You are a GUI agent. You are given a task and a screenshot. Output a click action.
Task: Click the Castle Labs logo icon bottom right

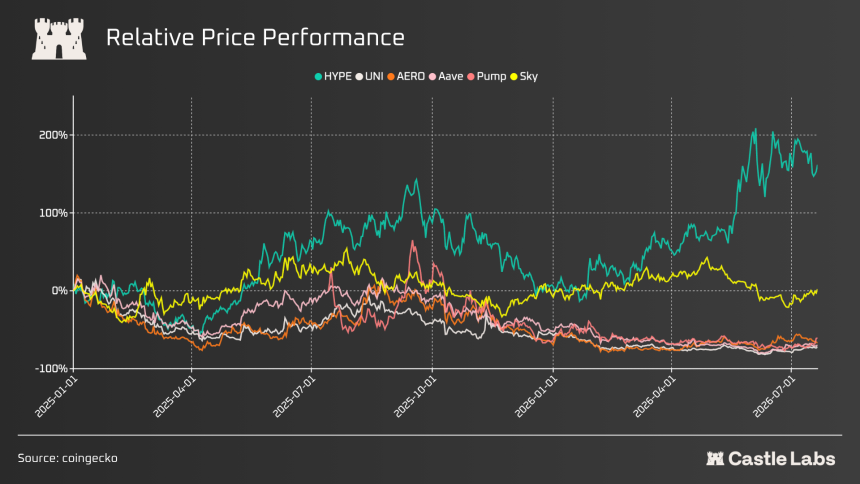point(715,459)
